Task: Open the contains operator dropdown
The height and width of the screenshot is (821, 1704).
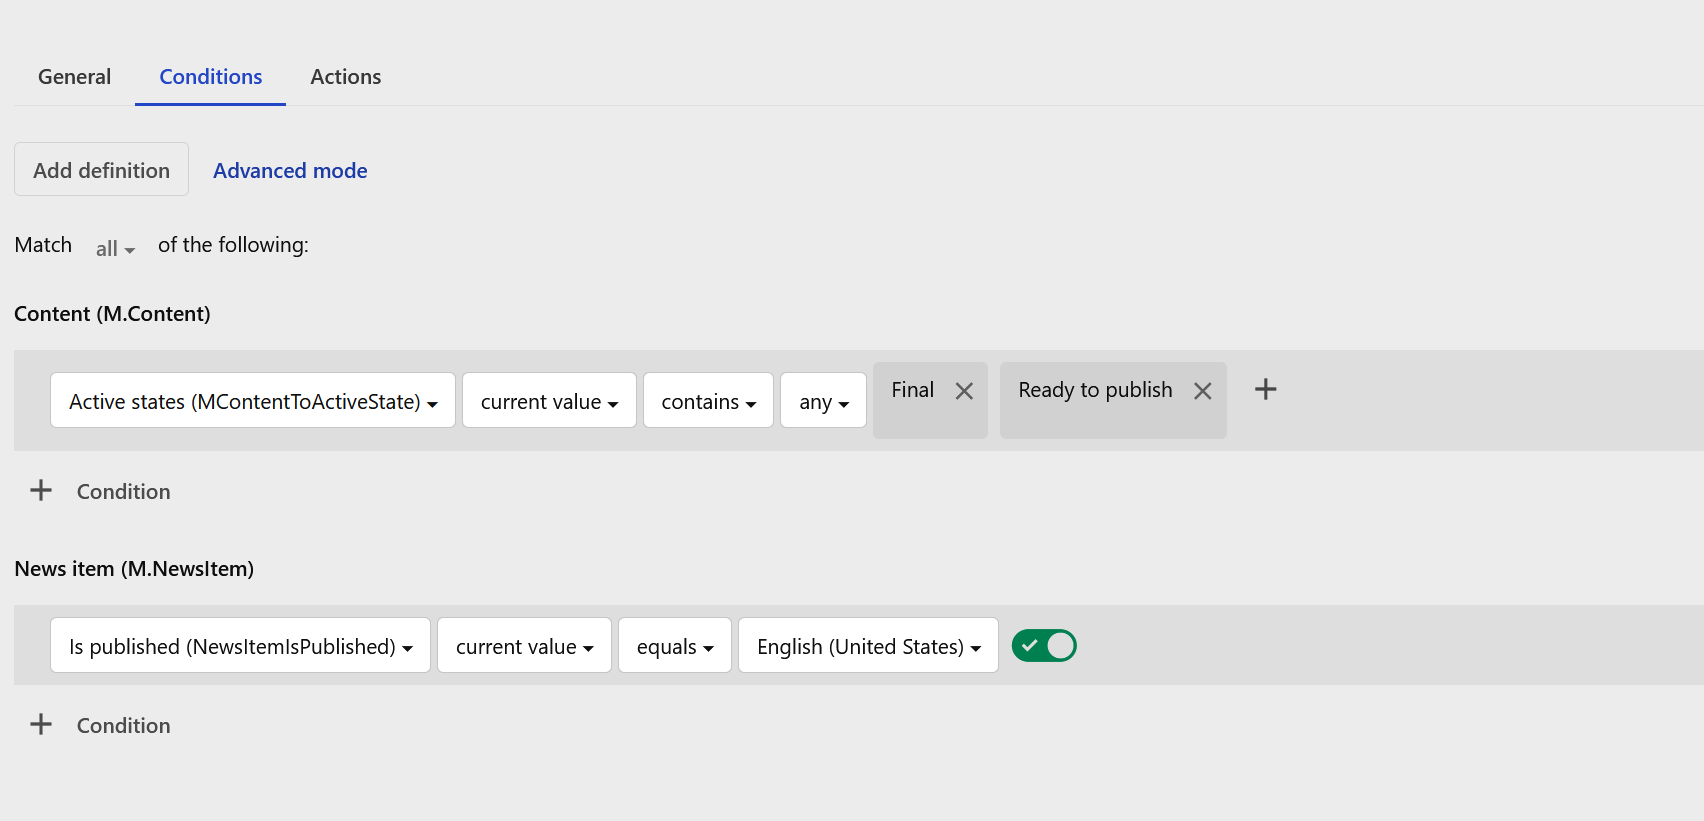Action: (708, 401)
